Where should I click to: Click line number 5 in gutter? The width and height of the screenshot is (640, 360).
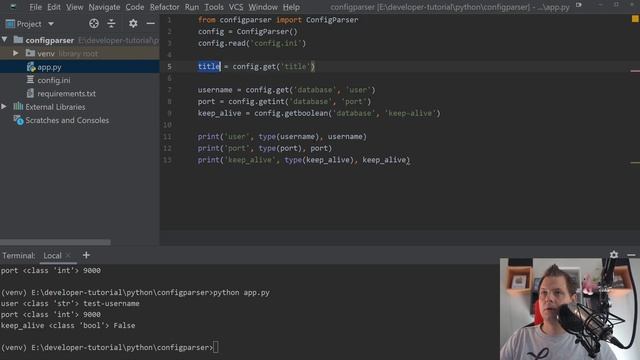(x=169, y=67)
